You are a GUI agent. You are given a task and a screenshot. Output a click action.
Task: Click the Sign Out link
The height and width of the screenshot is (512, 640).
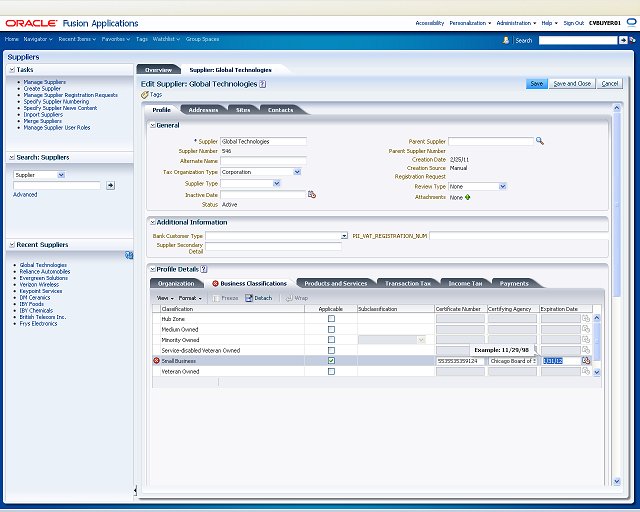pyautogui.click(x=574, y=23)
